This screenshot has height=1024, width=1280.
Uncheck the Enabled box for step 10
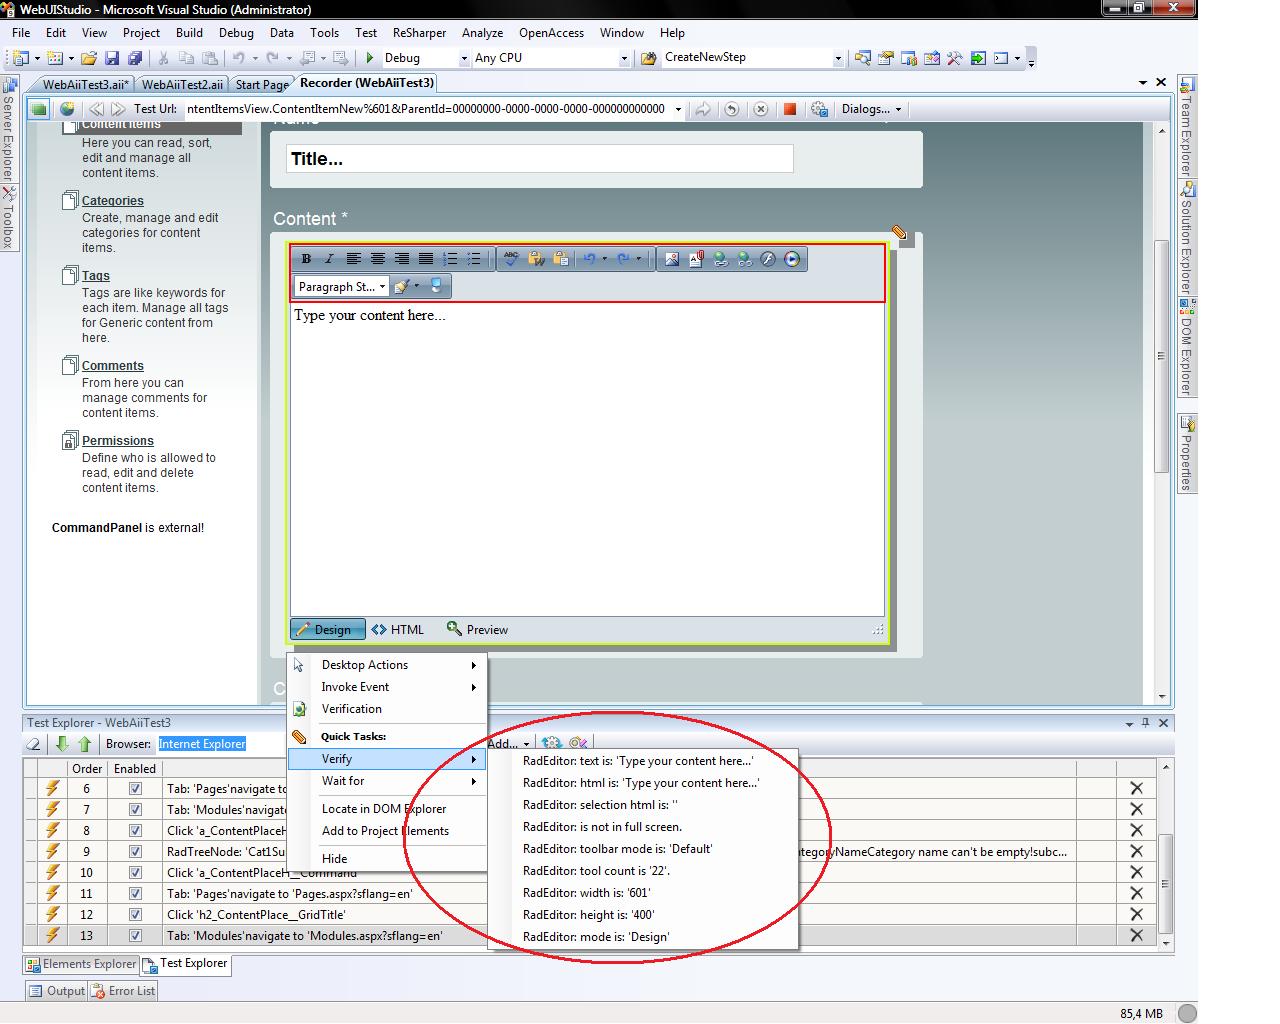(x=135, y=873)
